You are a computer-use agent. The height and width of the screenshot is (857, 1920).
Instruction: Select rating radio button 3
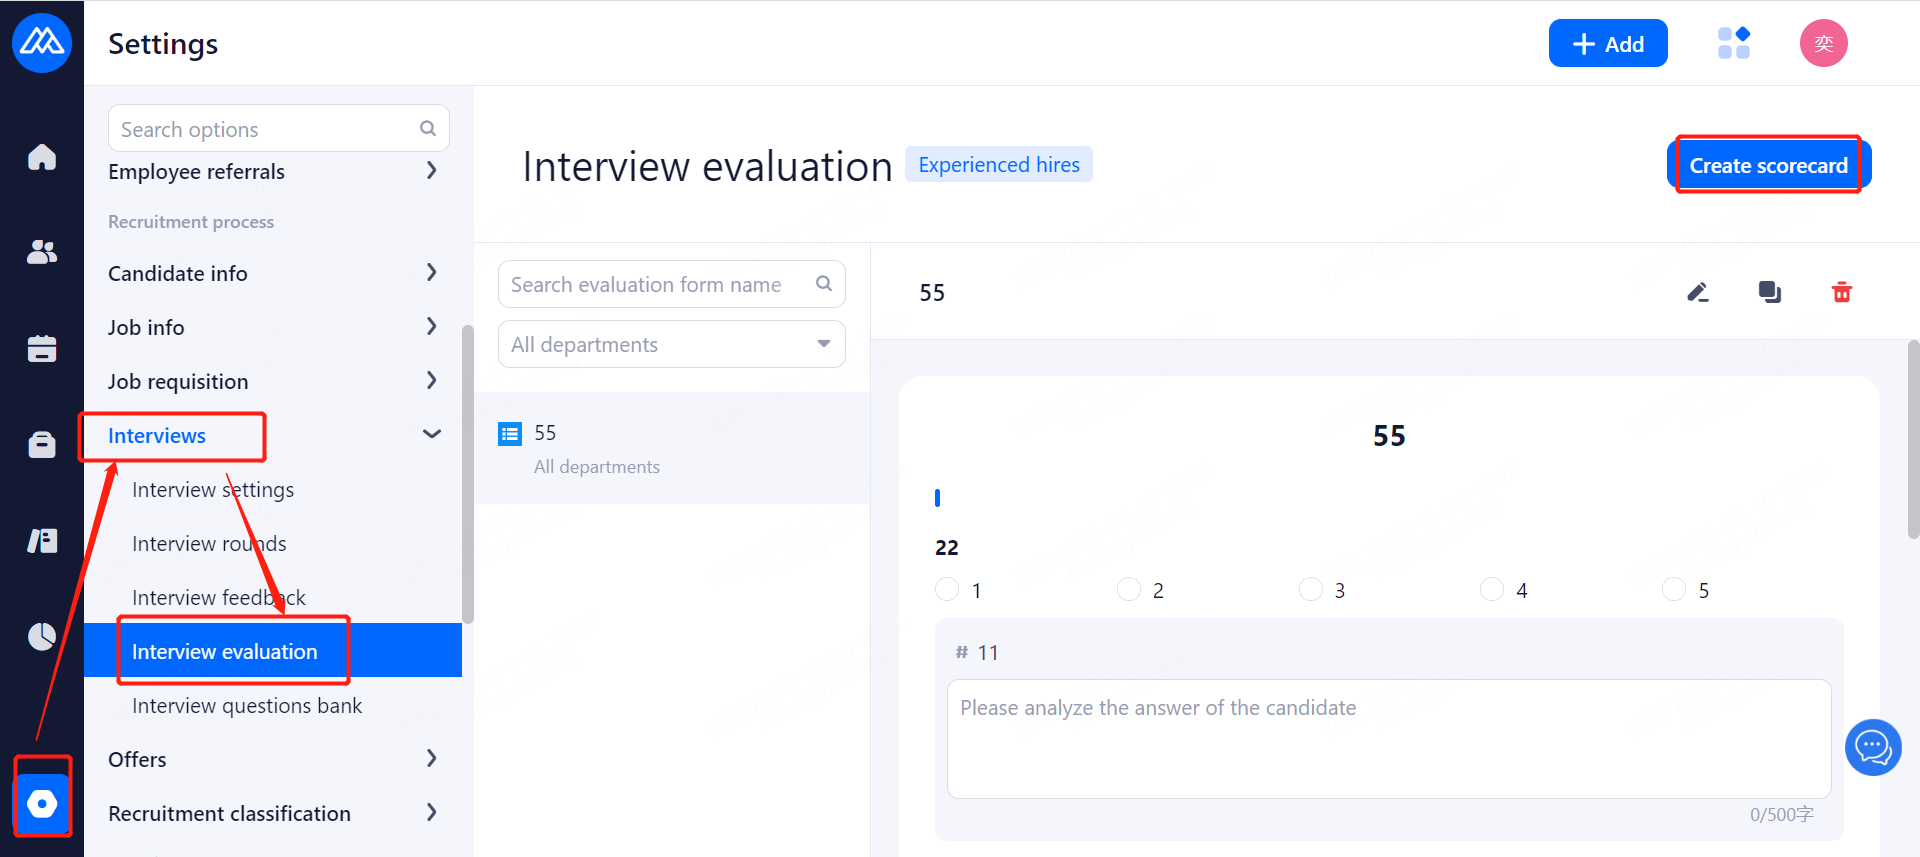point(1310,589)
